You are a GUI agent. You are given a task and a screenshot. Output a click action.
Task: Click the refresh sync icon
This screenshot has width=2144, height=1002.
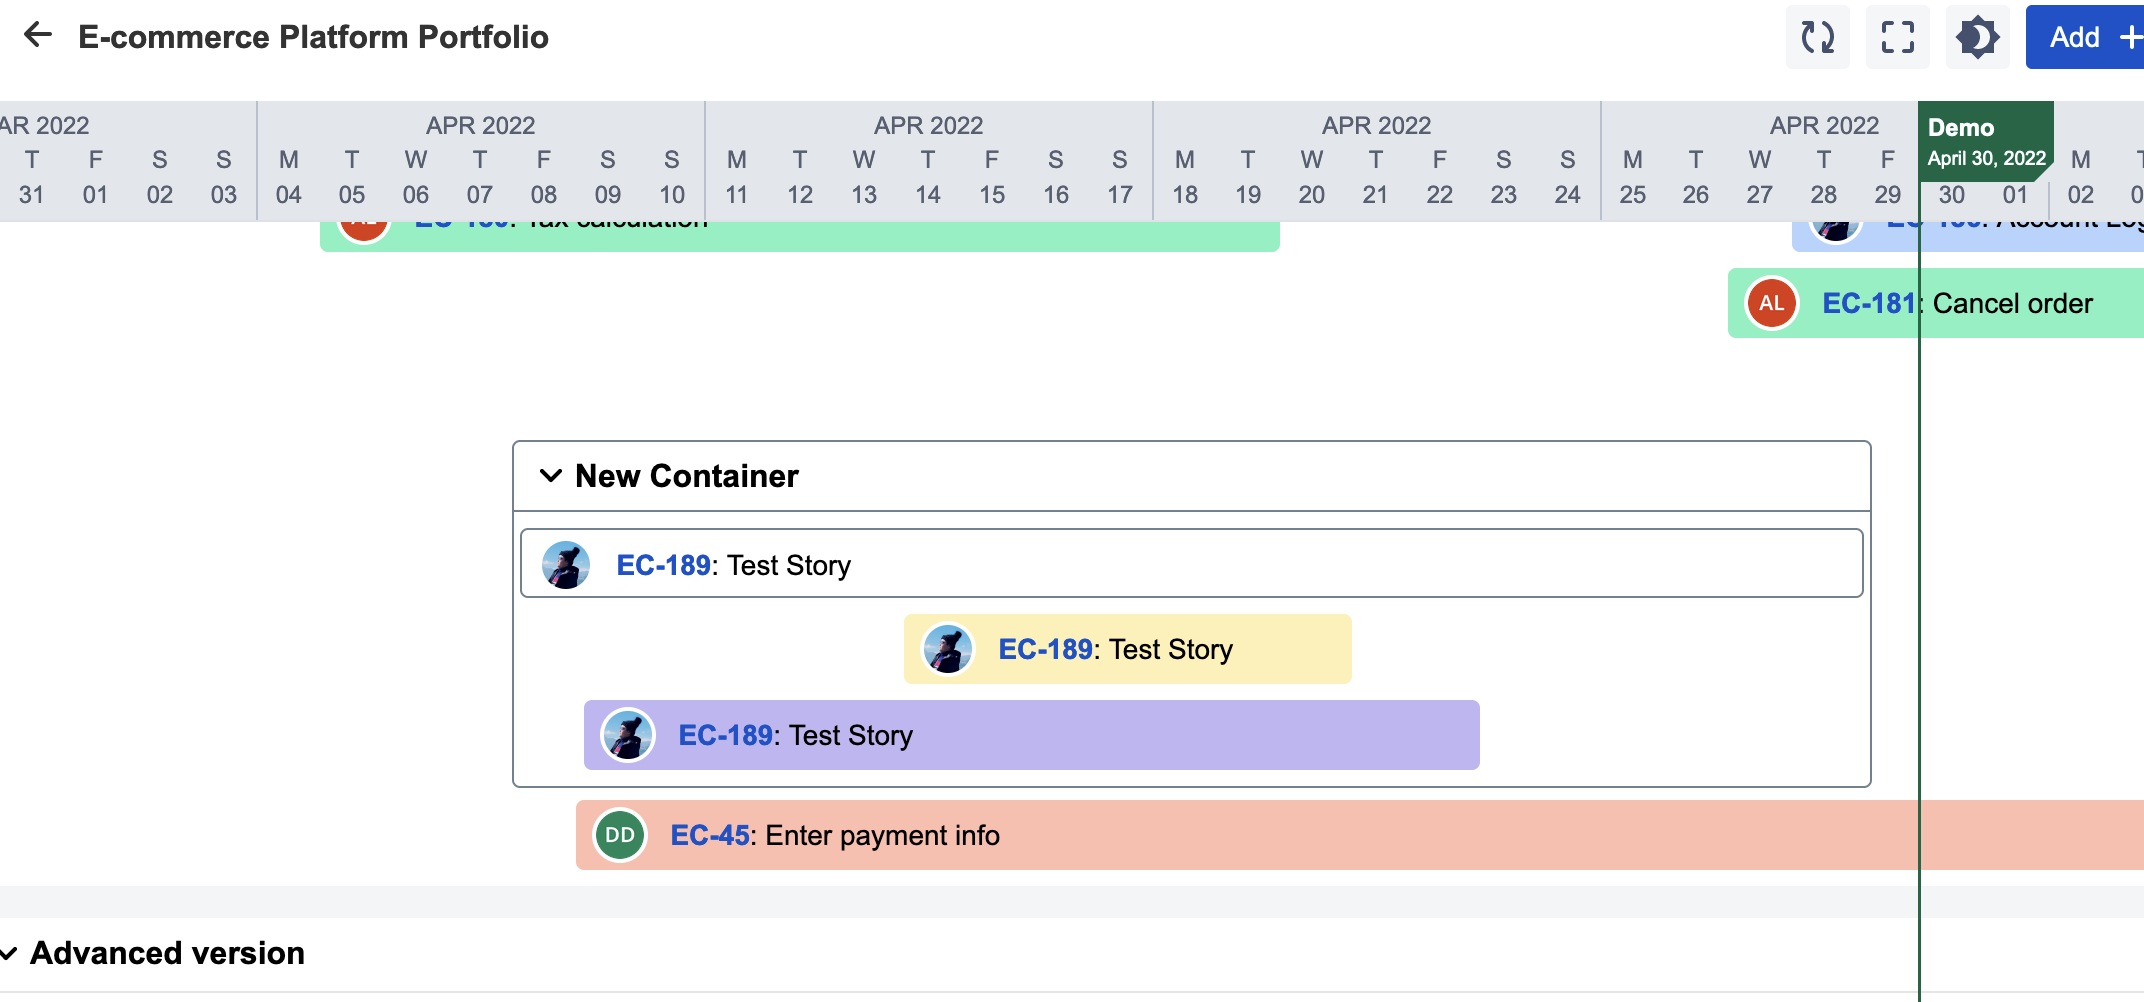tap(1817, 38)
